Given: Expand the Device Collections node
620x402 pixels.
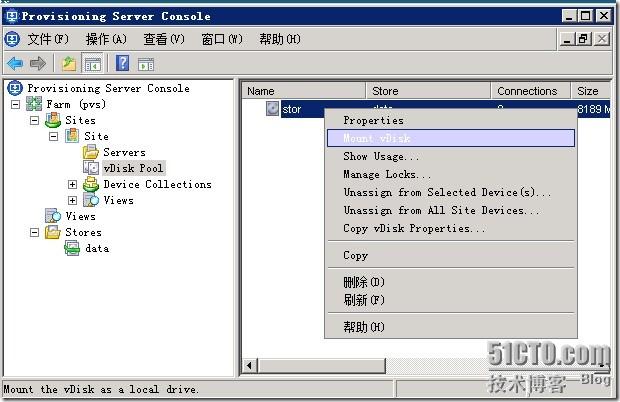Looking at the screenshot, I should [x=72, y=184].
